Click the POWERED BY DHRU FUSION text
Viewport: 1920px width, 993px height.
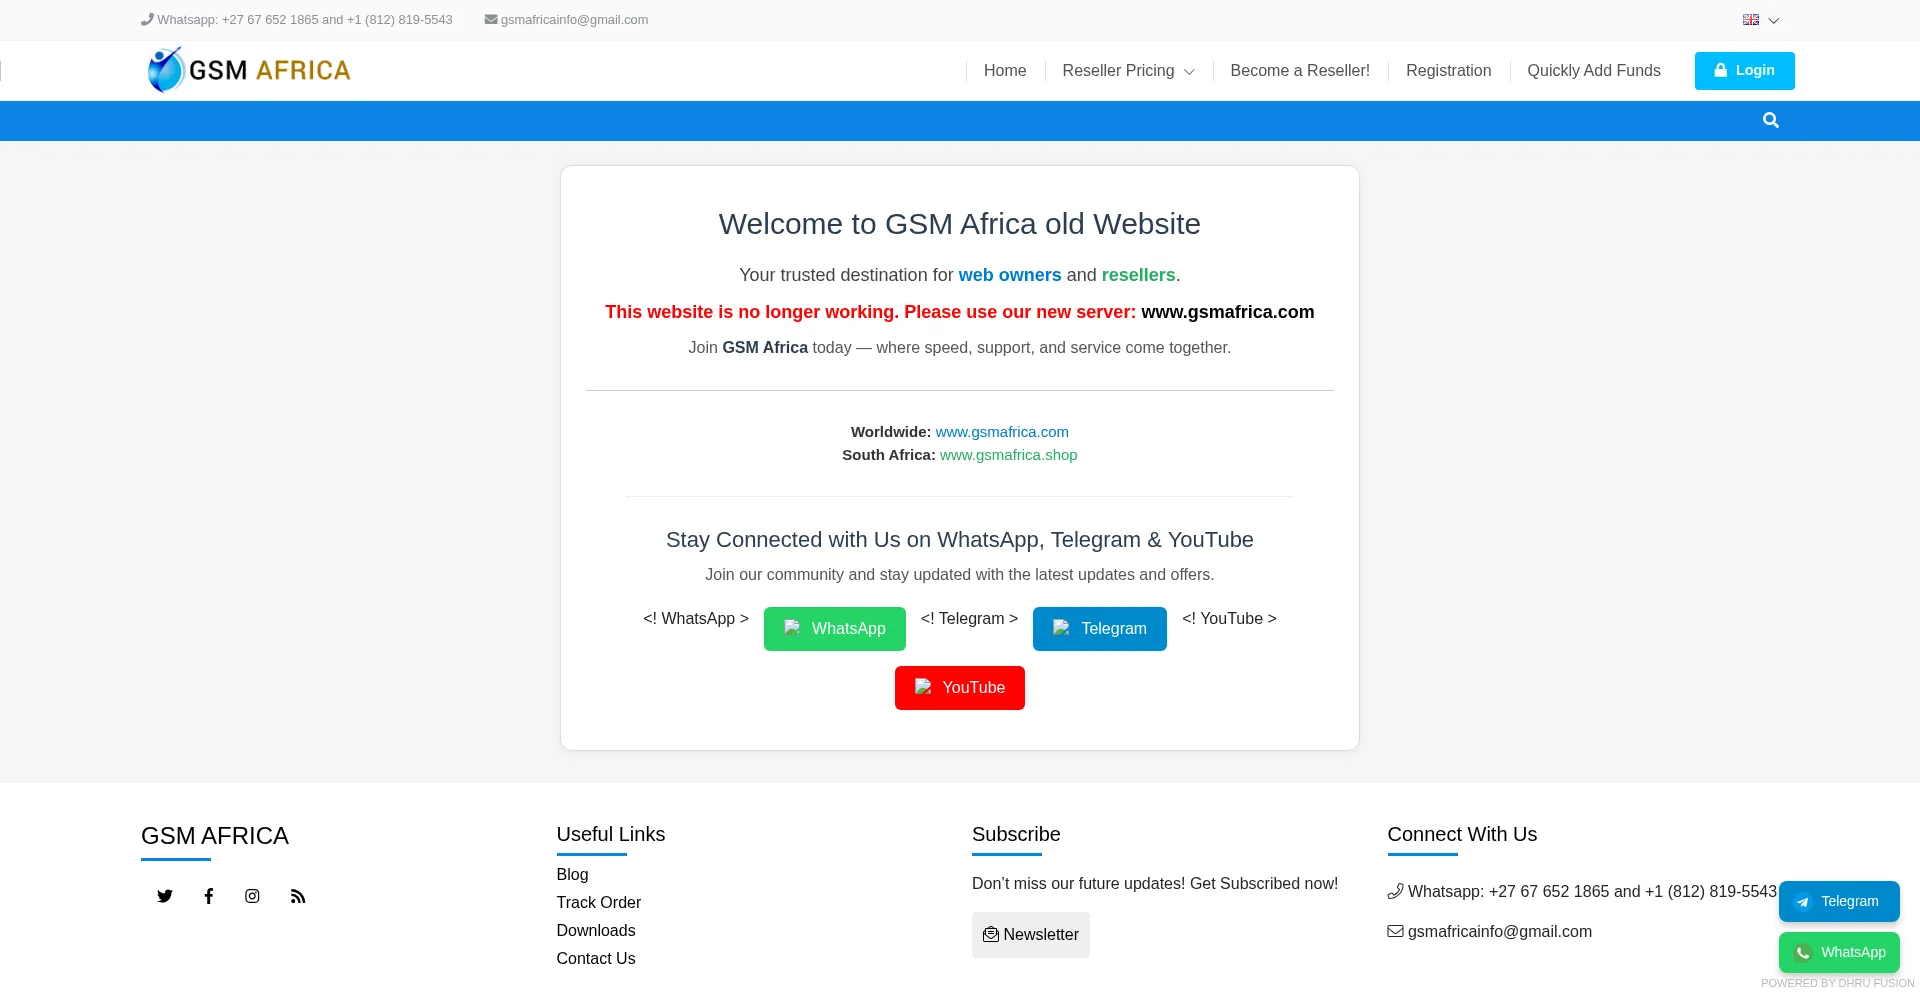pos(1837,984)
